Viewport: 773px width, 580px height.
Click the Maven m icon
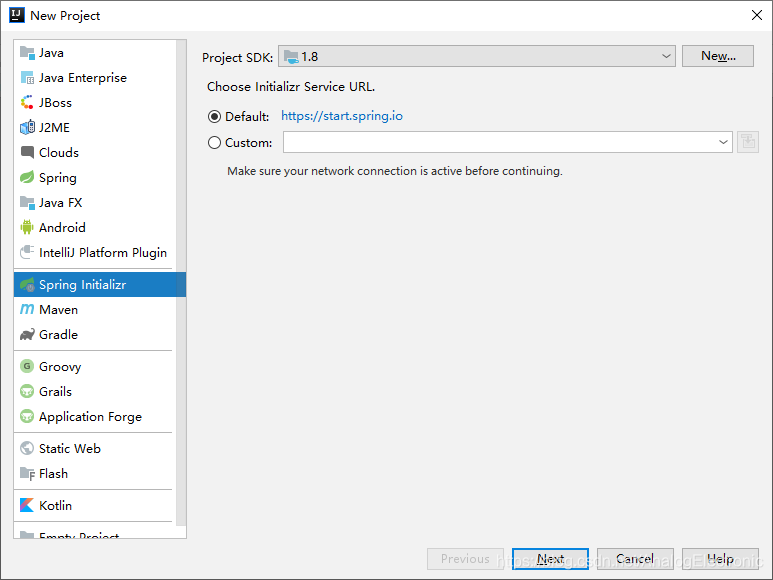[27, 309]
